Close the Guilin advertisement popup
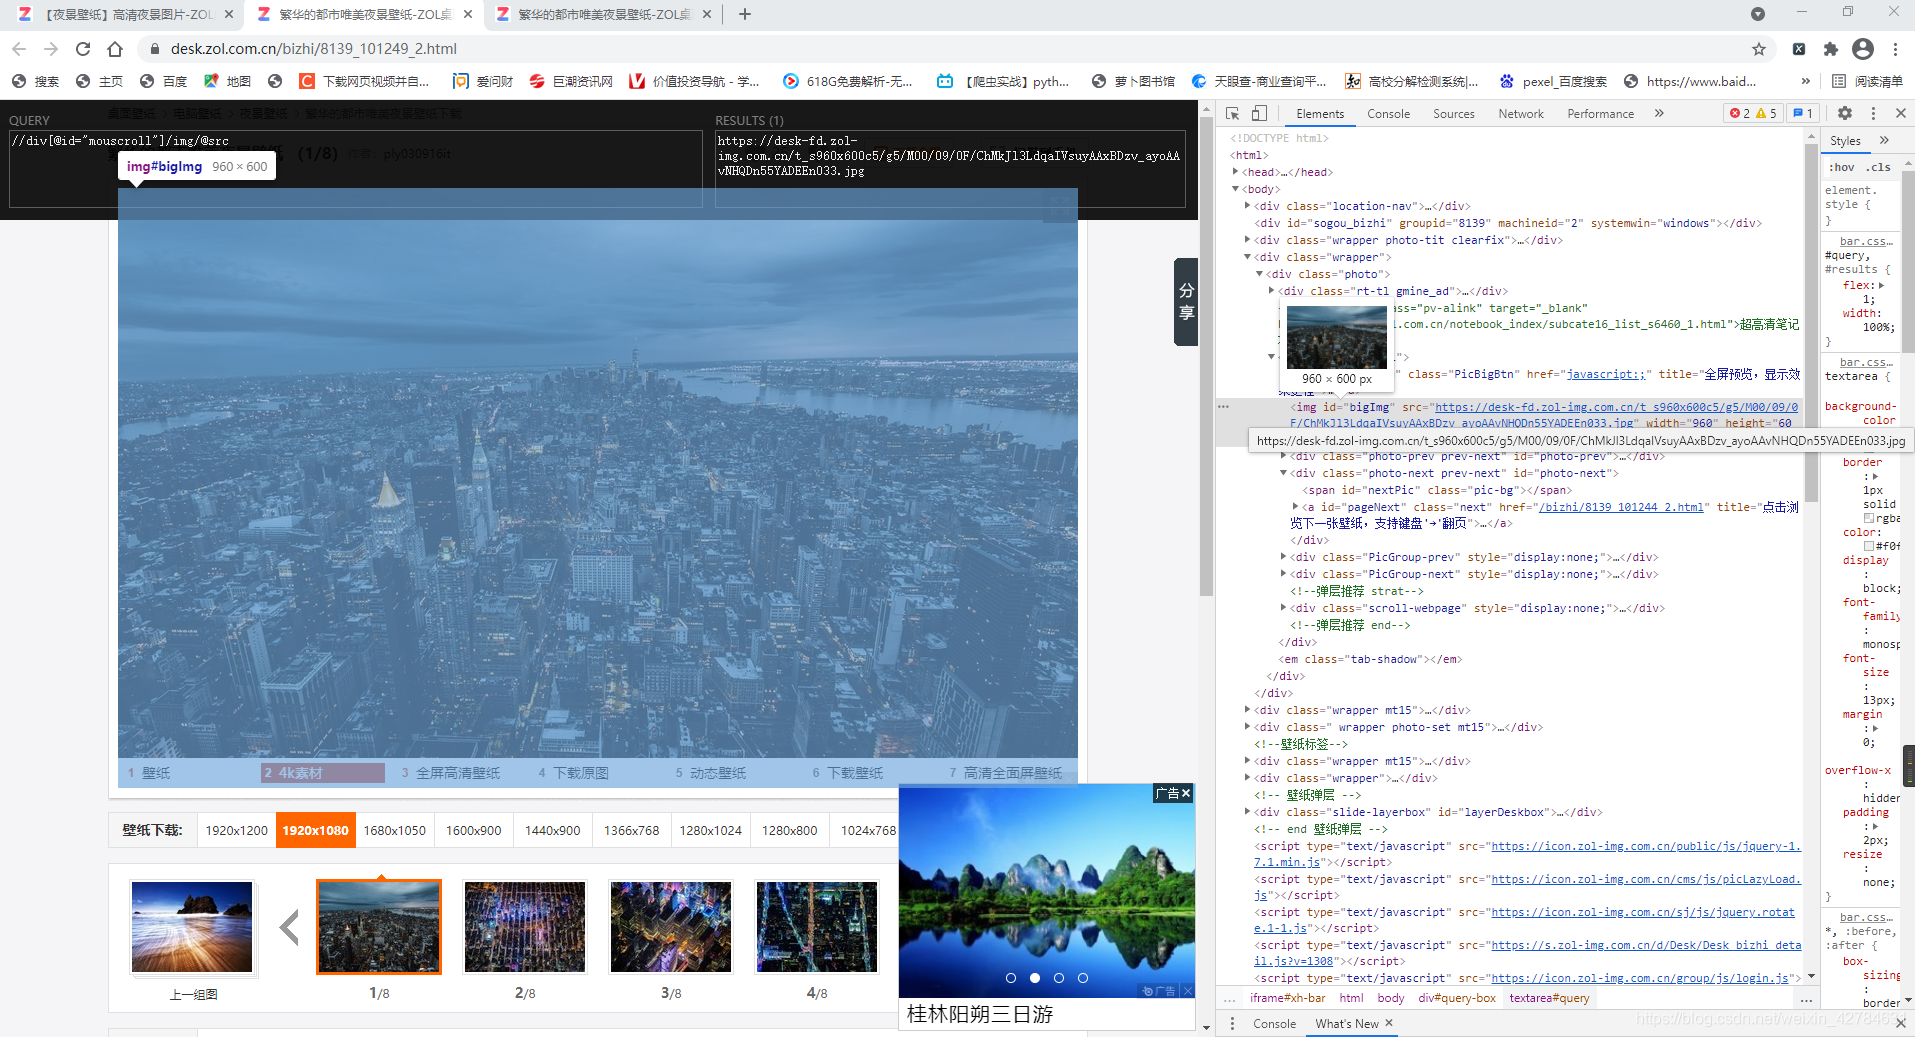The image size is (1915, 1037). (x=1186, y=793)
